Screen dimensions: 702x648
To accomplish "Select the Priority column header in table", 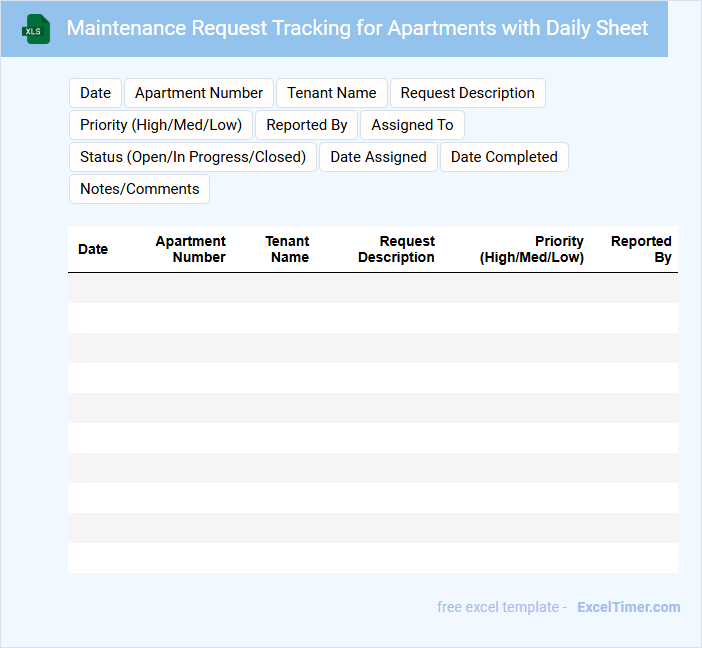I will (532, 249).
